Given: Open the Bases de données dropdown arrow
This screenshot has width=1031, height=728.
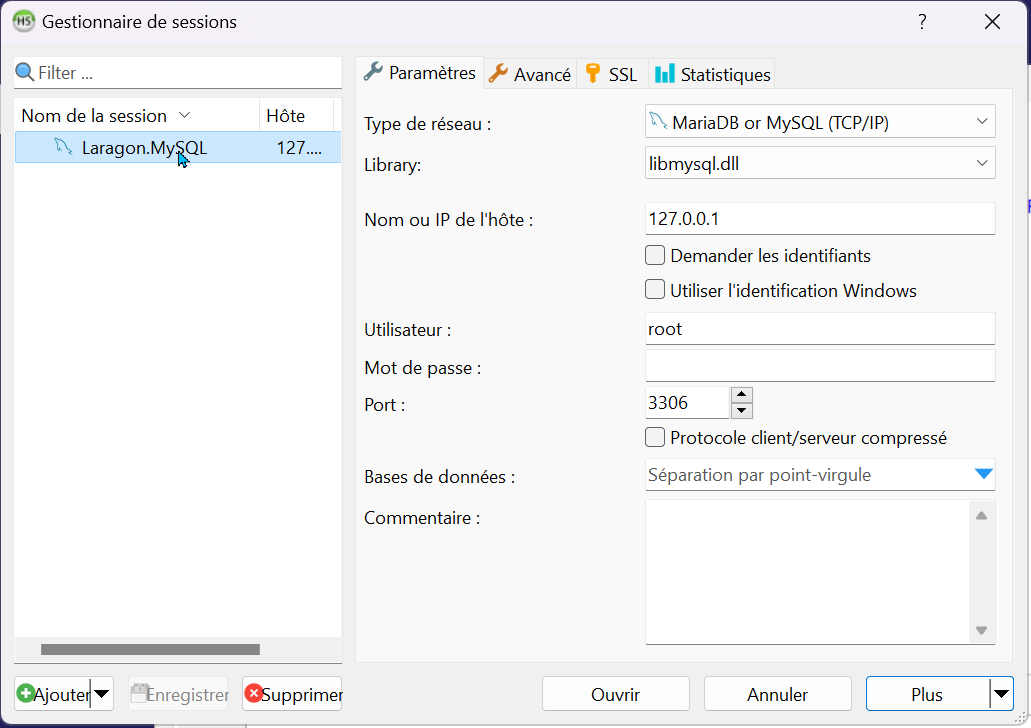Looking at the screenshot, I should (x=982, y=475).
